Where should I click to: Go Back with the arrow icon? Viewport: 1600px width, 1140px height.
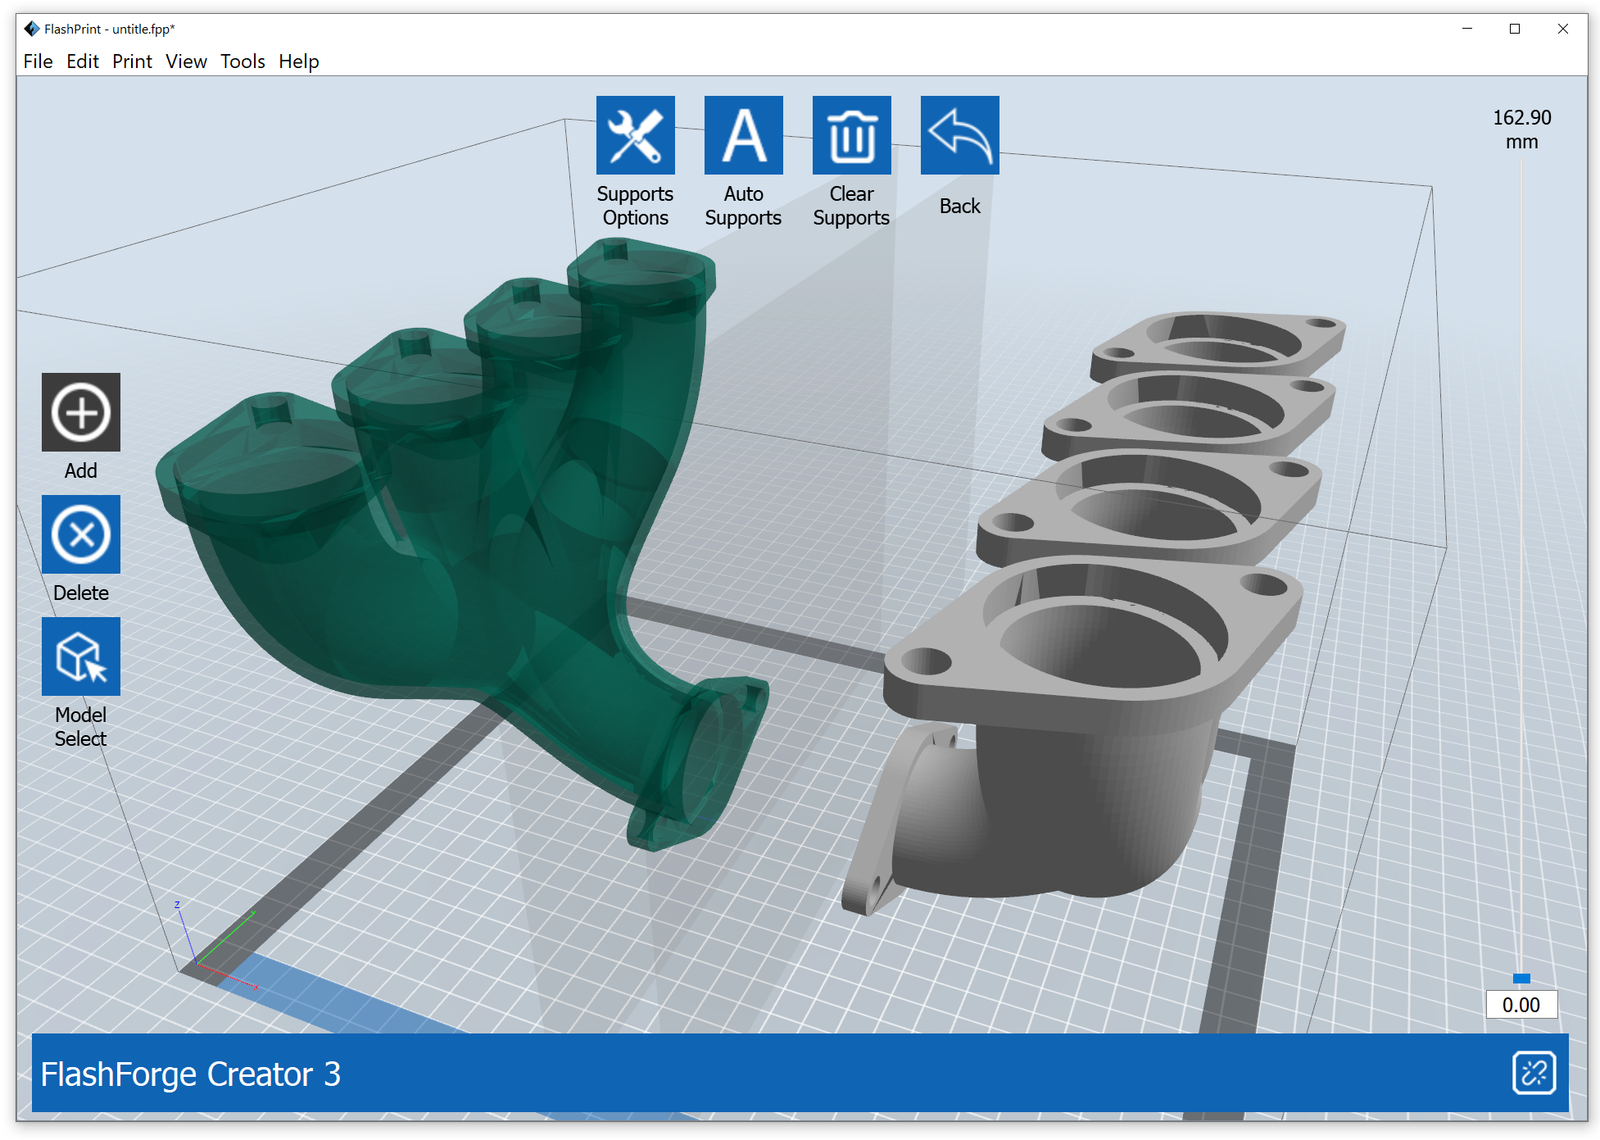(x=959, y=136)
